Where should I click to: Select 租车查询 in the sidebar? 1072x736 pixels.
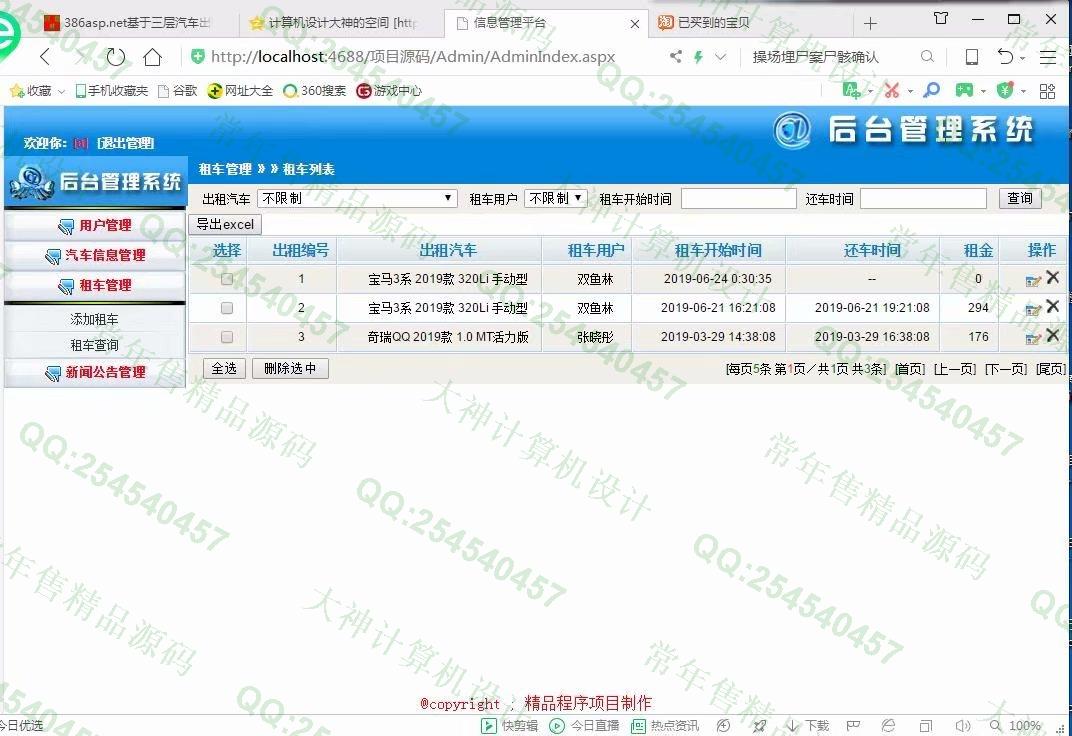click(94, 345)
